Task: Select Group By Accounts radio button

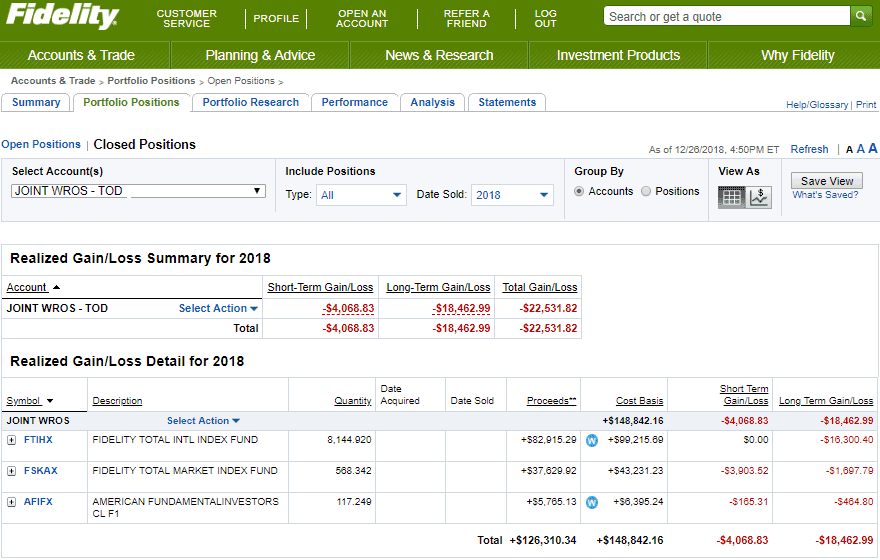Action: [579, 191]
